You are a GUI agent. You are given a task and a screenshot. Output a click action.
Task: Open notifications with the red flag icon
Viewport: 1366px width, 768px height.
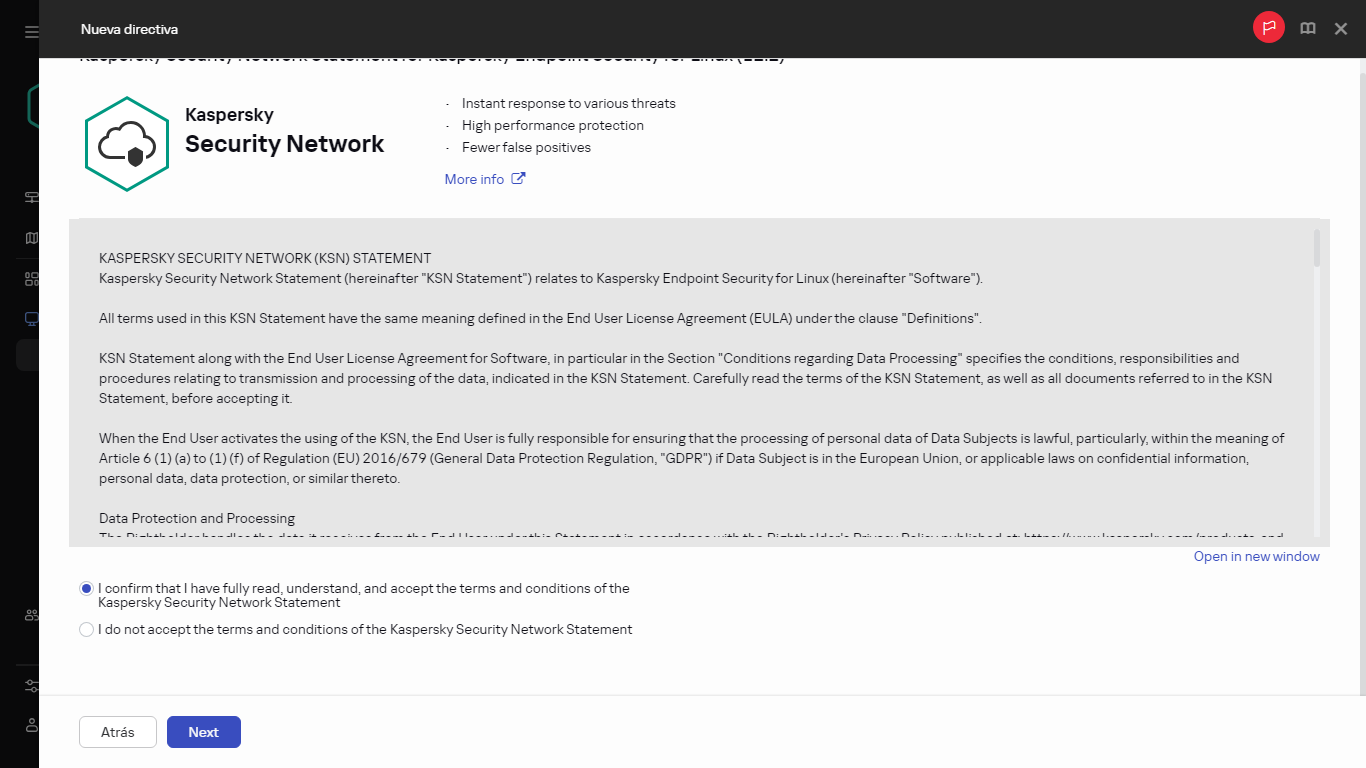[1268, 27]
